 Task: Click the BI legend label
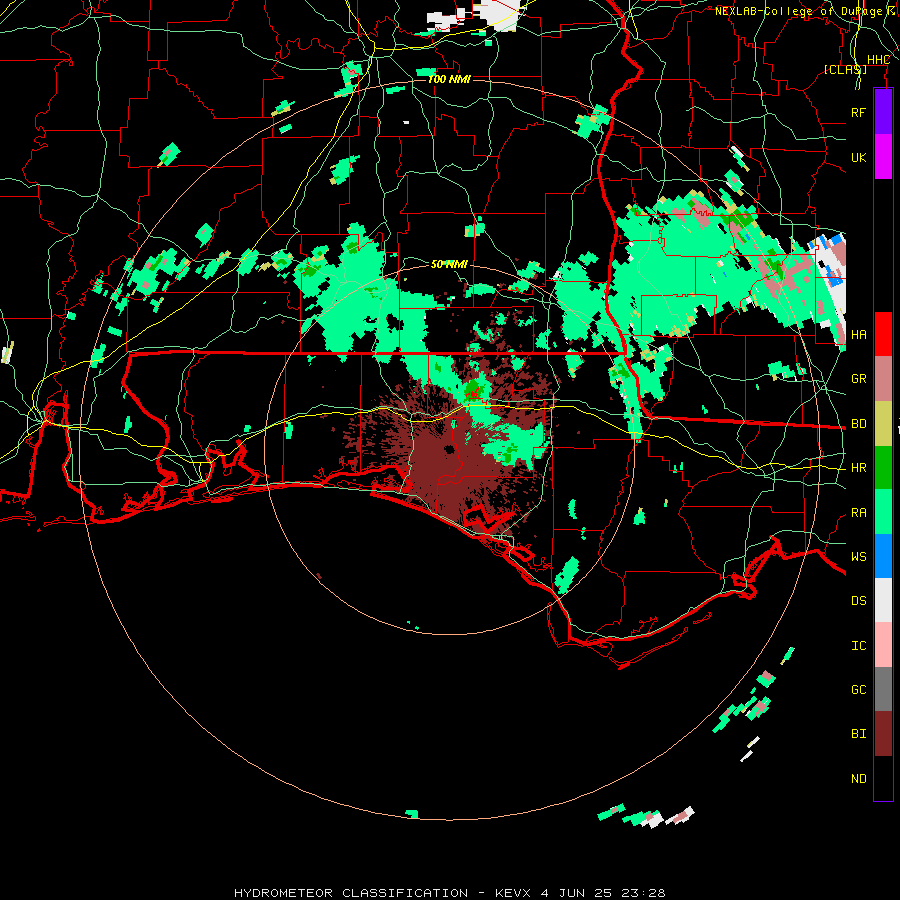pos(859,734)
